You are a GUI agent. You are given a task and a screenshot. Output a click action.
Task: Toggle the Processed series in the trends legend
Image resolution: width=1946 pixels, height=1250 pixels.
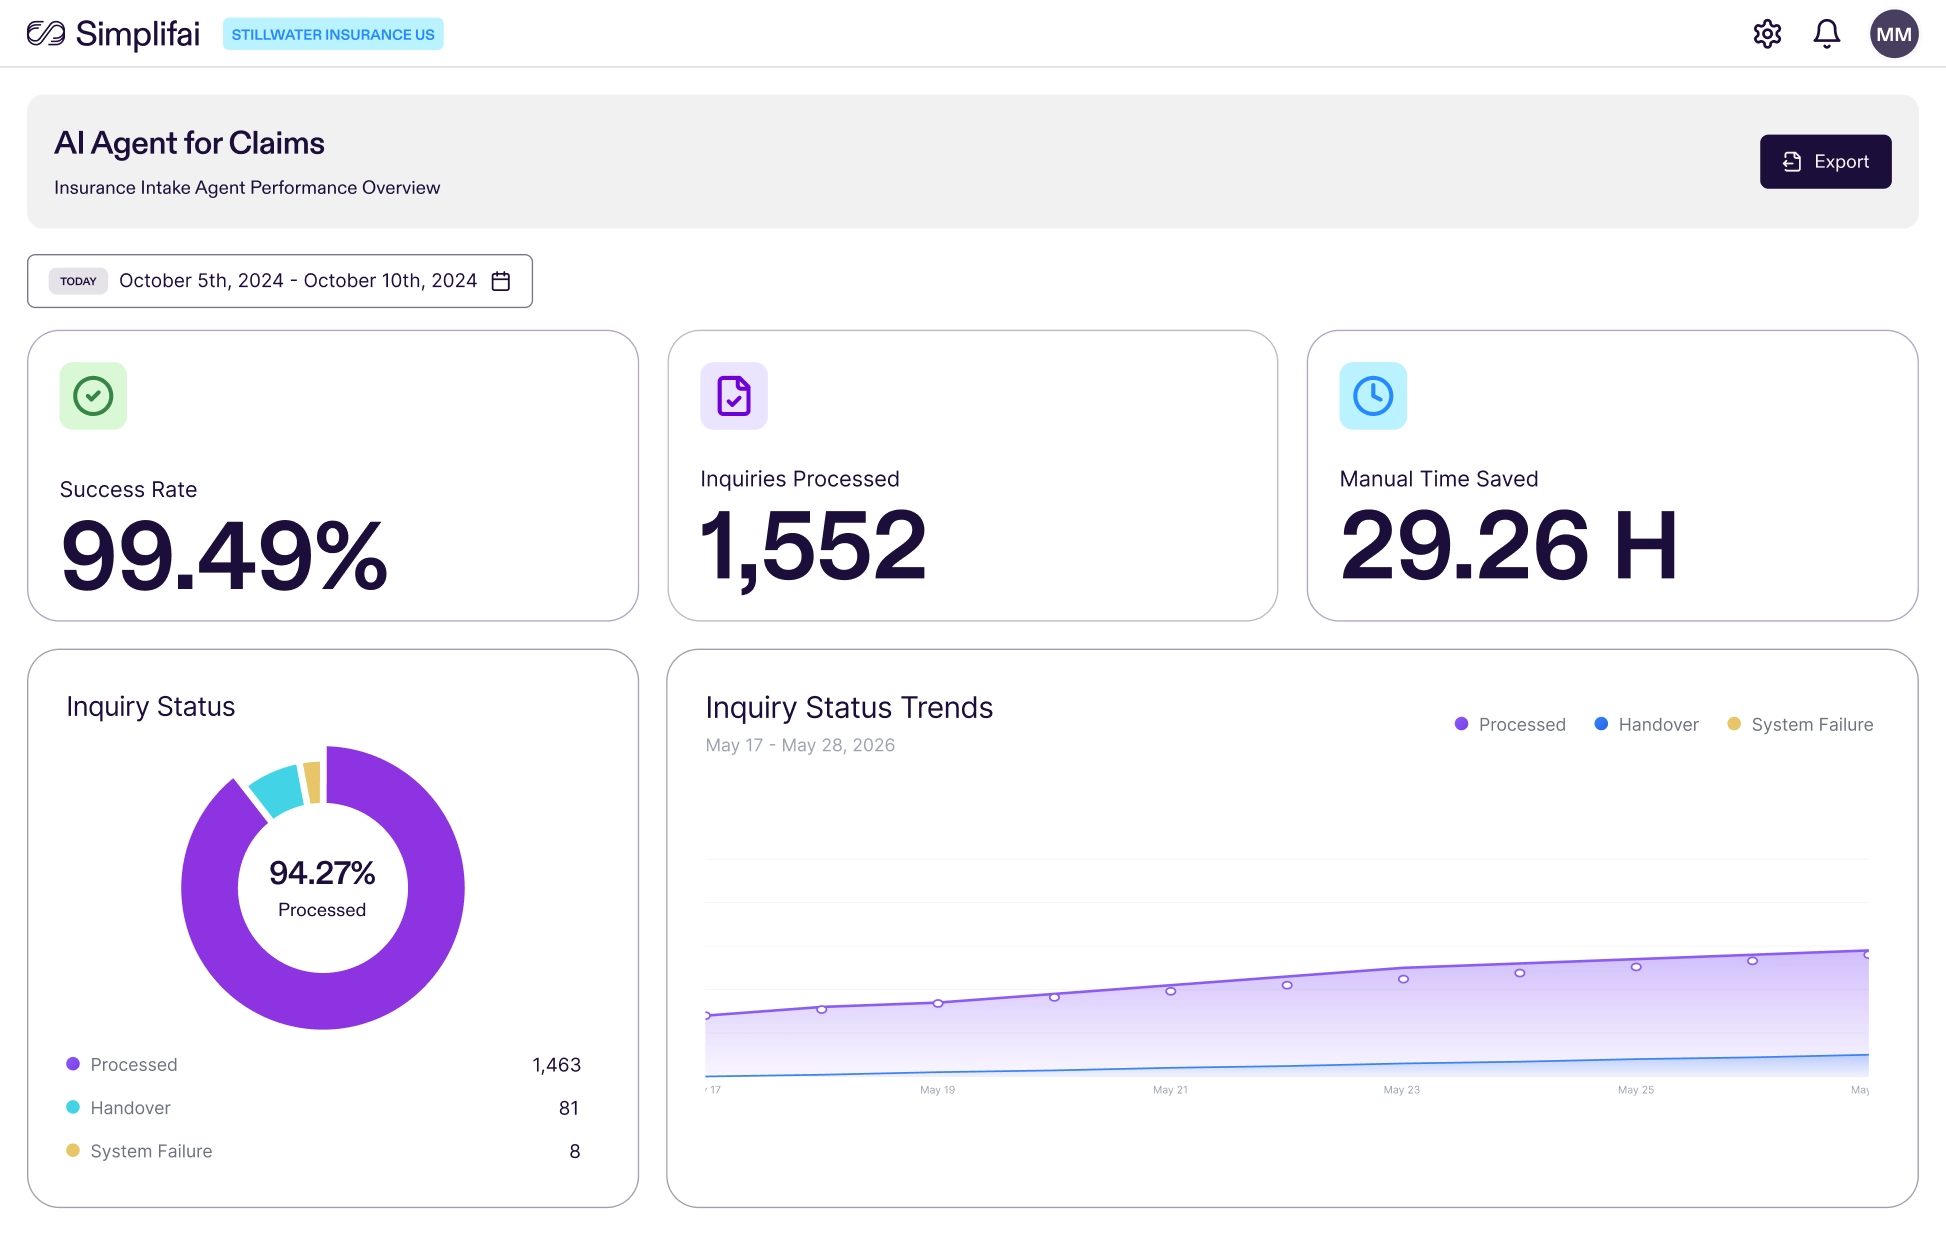pos(1510,724)
